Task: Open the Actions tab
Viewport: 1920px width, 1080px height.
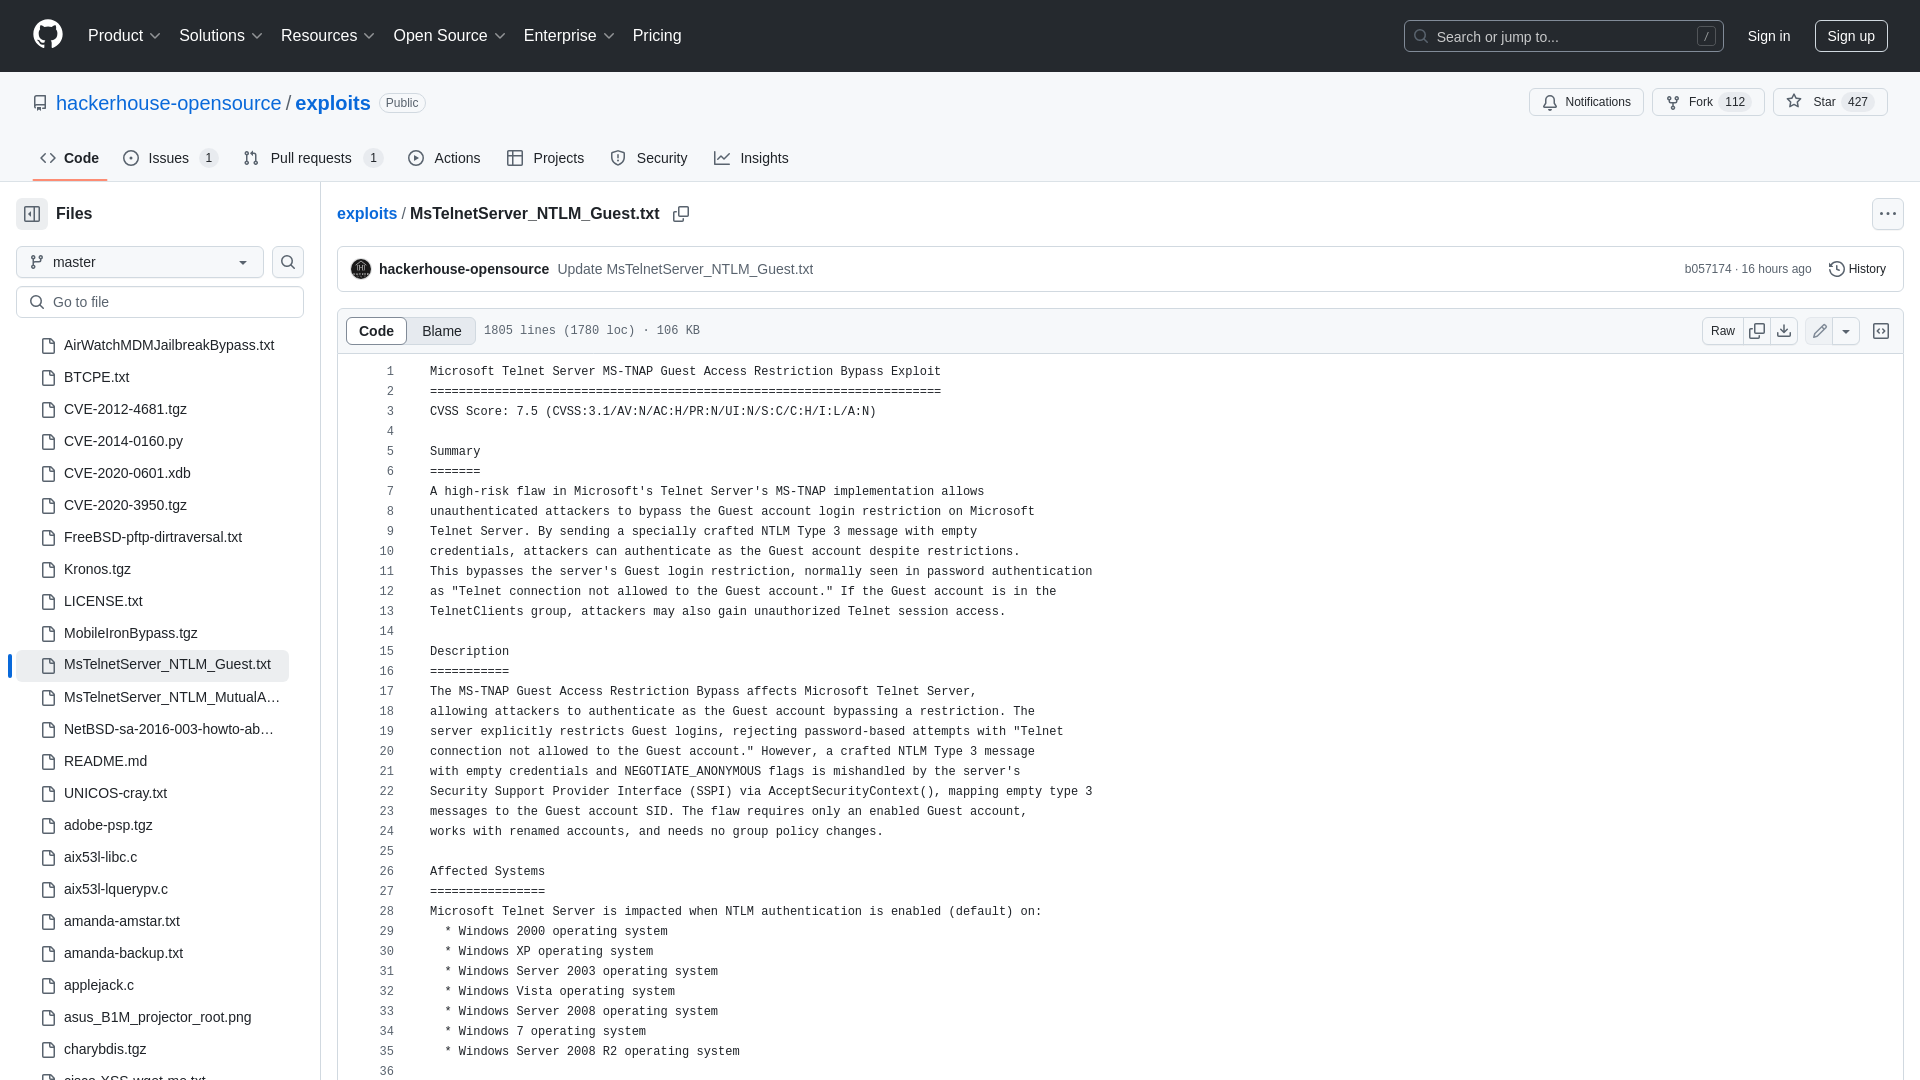Action: 444,158
